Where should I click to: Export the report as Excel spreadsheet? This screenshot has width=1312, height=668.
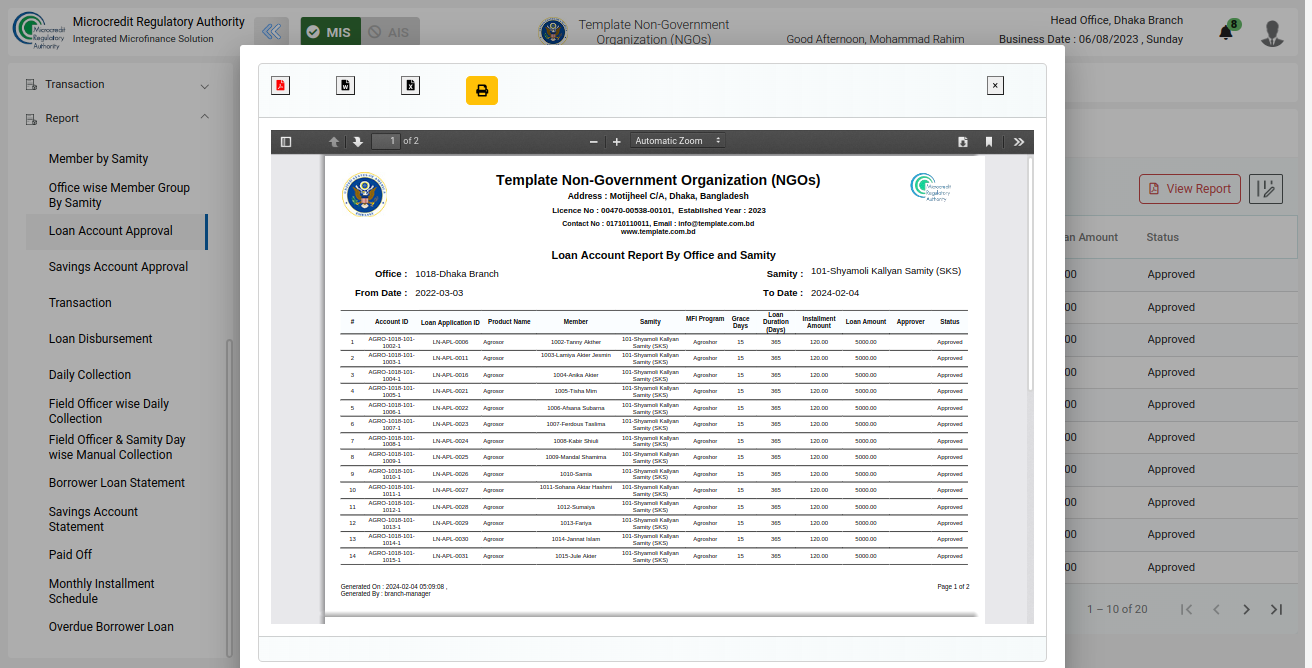(x=410, y=85)
